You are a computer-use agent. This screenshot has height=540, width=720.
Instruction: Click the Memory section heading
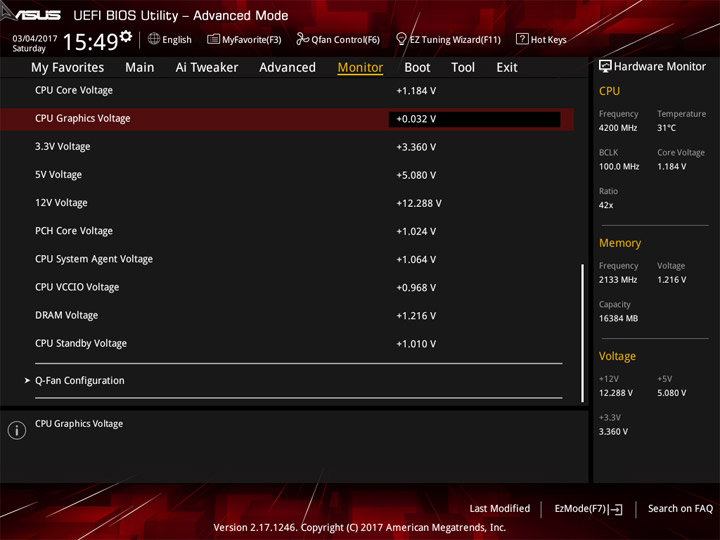pos(620,243)
